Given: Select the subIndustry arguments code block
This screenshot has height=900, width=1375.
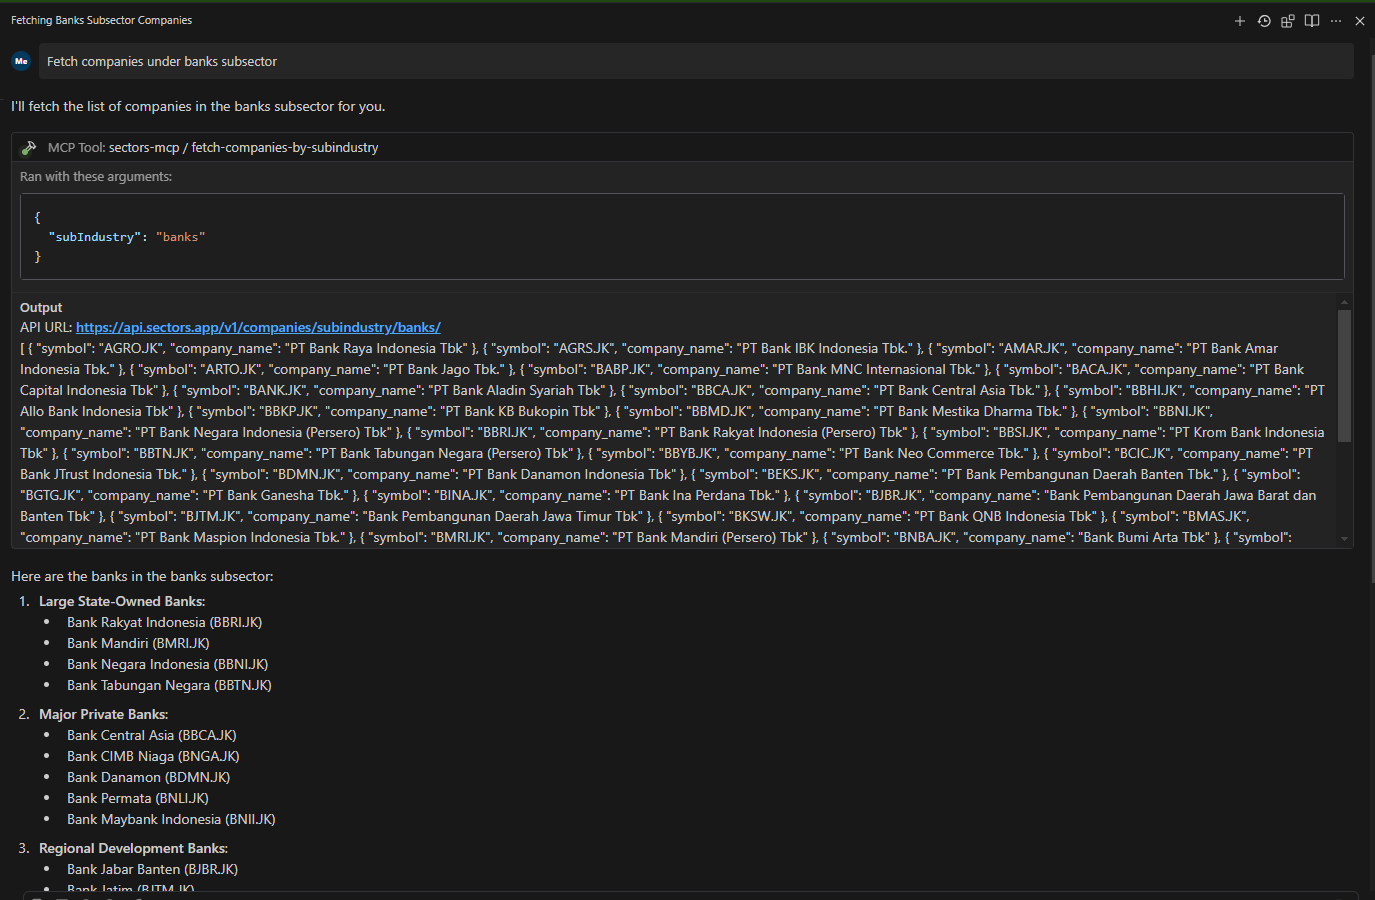Looking at the screenshot, I should 682,237.
